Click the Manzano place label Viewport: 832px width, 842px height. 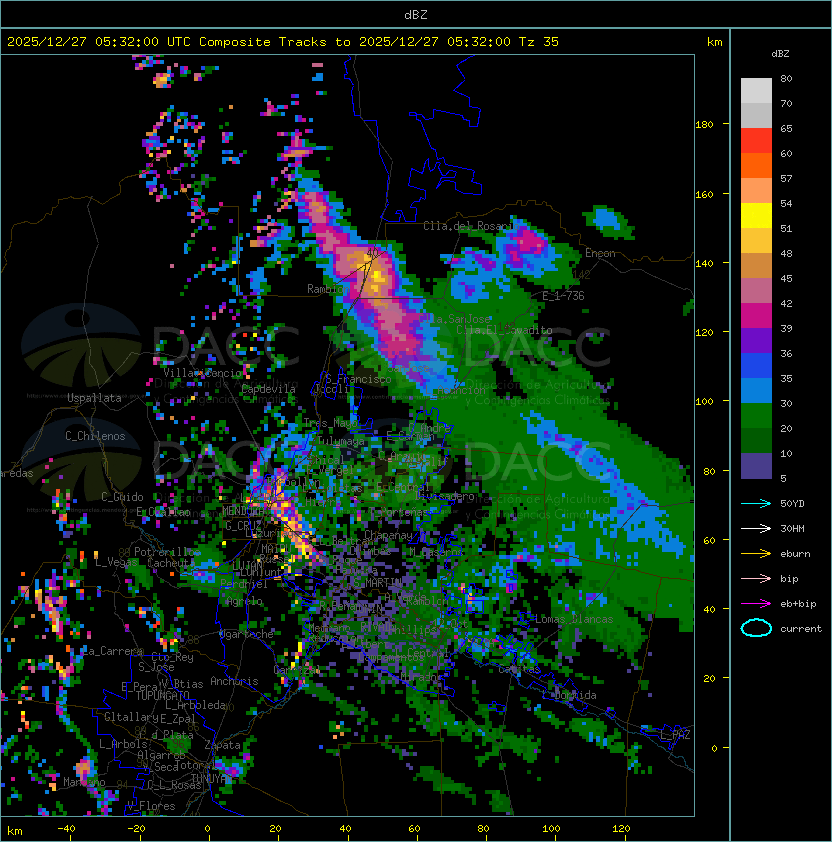coord(84,782)
